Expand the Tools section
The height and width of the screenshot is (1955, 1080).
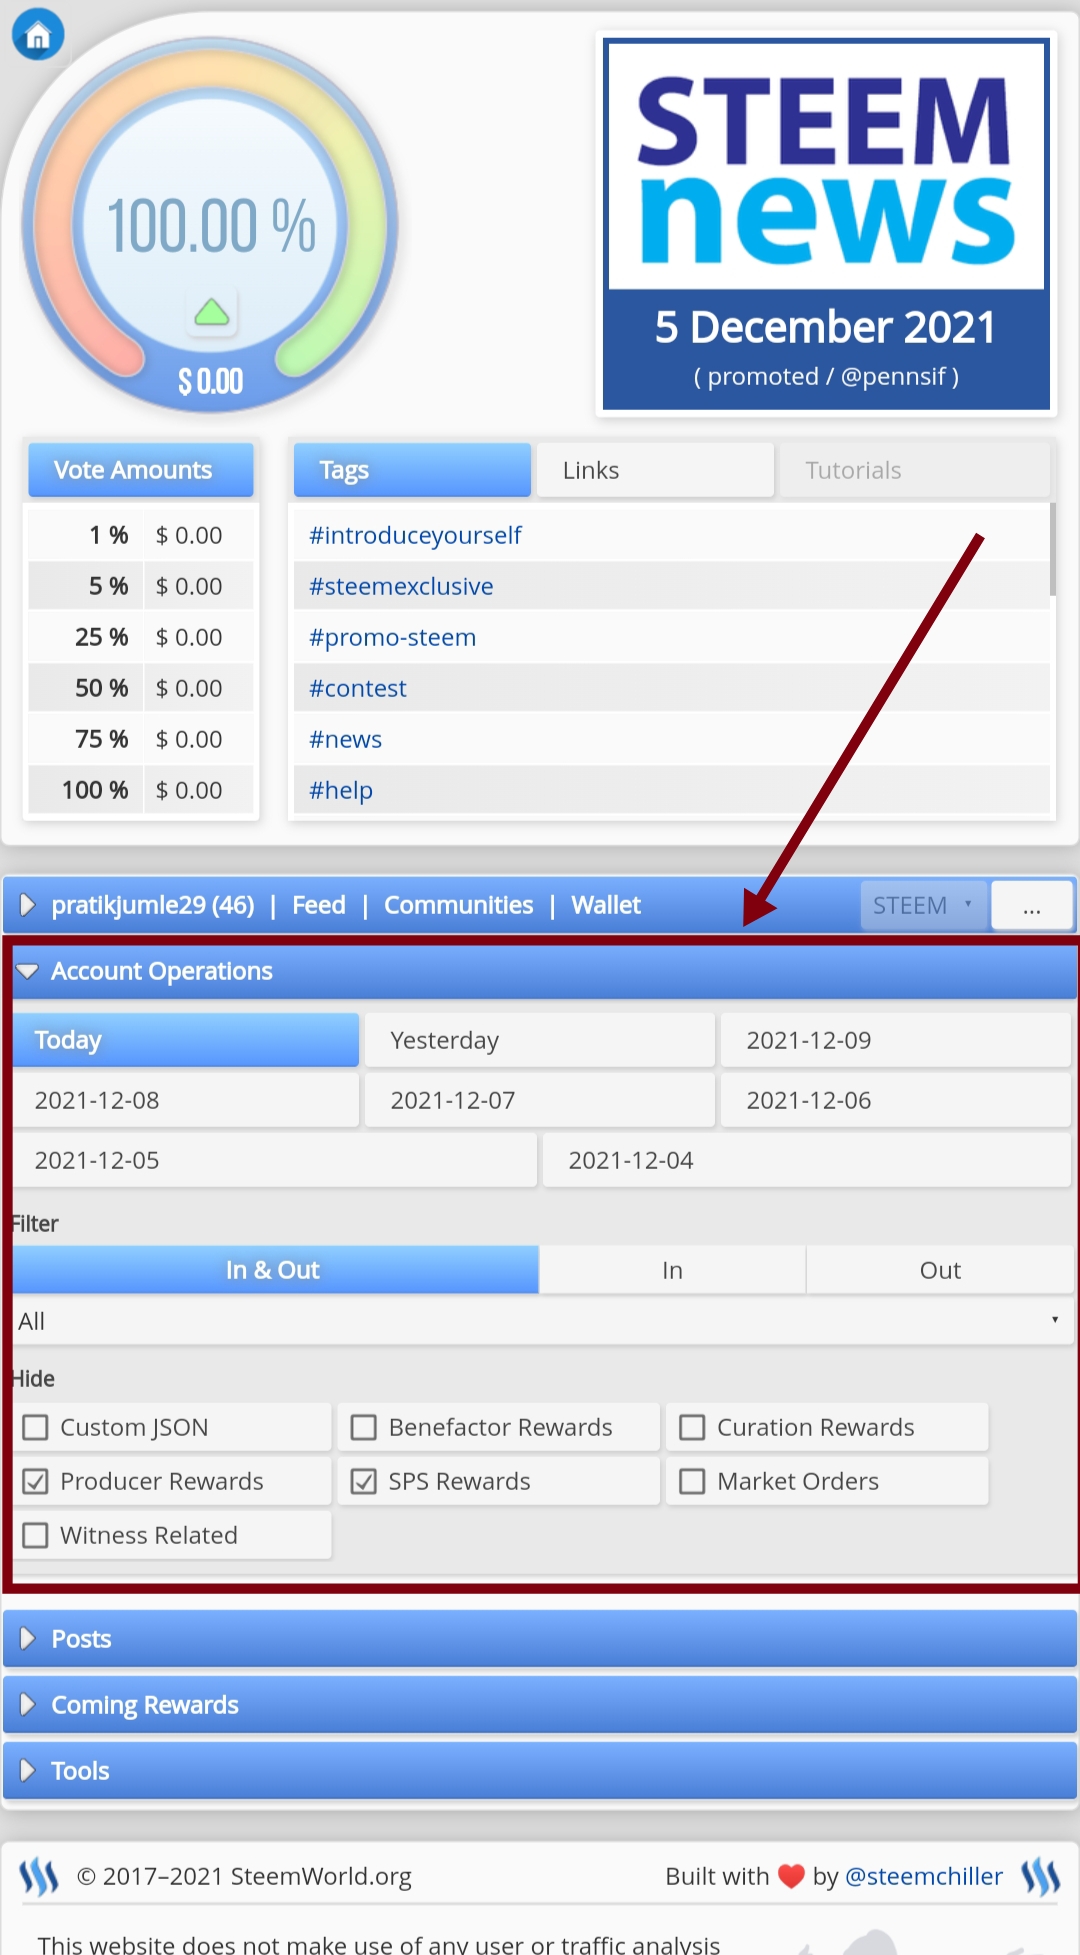click(540, 1771)
